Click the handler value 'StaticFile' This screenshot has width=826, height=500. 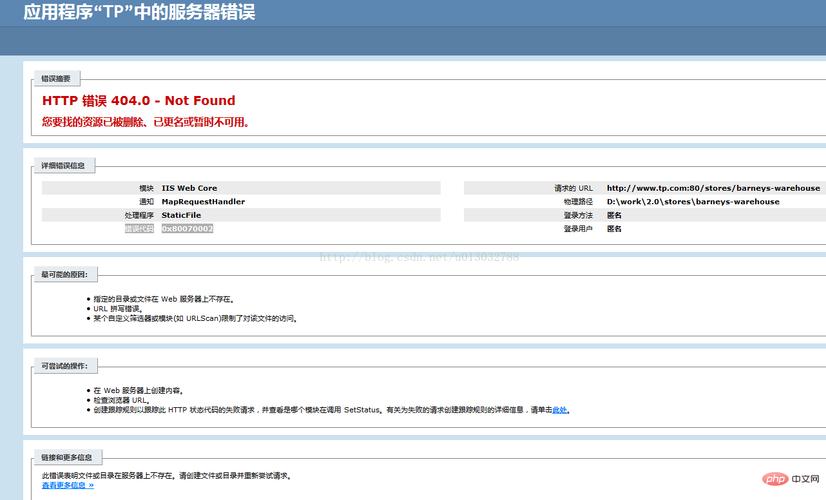click(181, 215)
